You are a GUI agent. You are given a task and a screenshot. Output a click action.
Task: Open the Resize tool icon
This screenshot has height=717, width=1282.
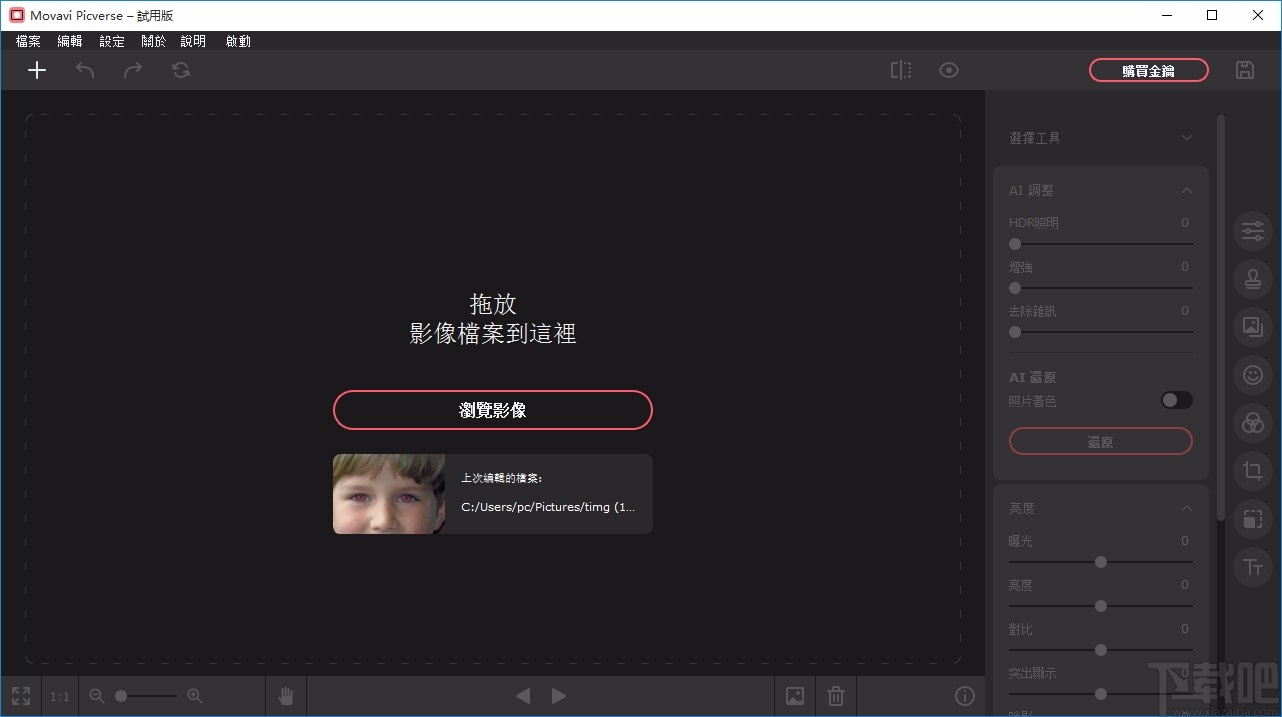coord(1253,519)
